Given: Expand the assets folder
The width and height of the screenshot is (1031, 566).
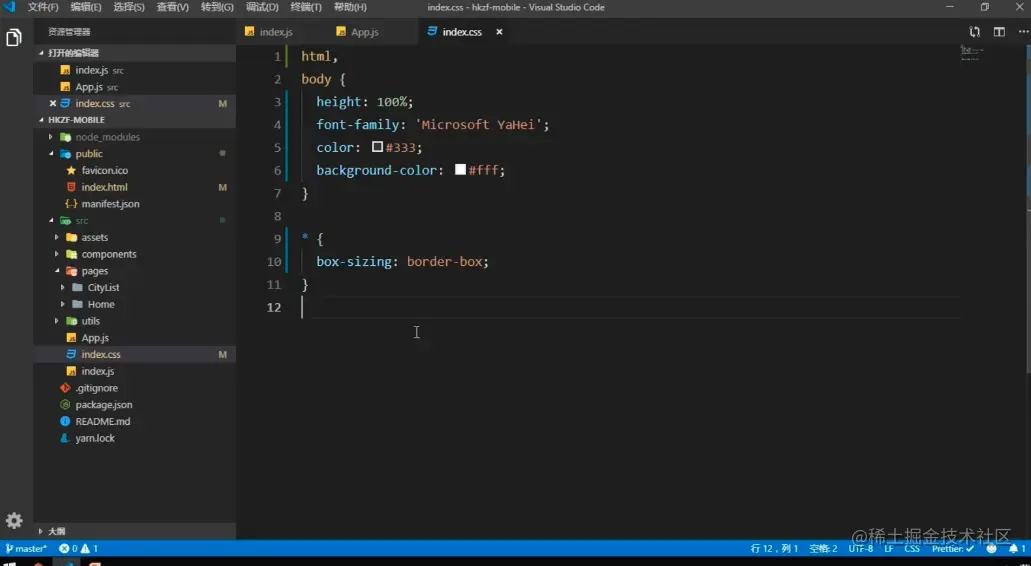Looking at the screenshot, I should [95, 237].
